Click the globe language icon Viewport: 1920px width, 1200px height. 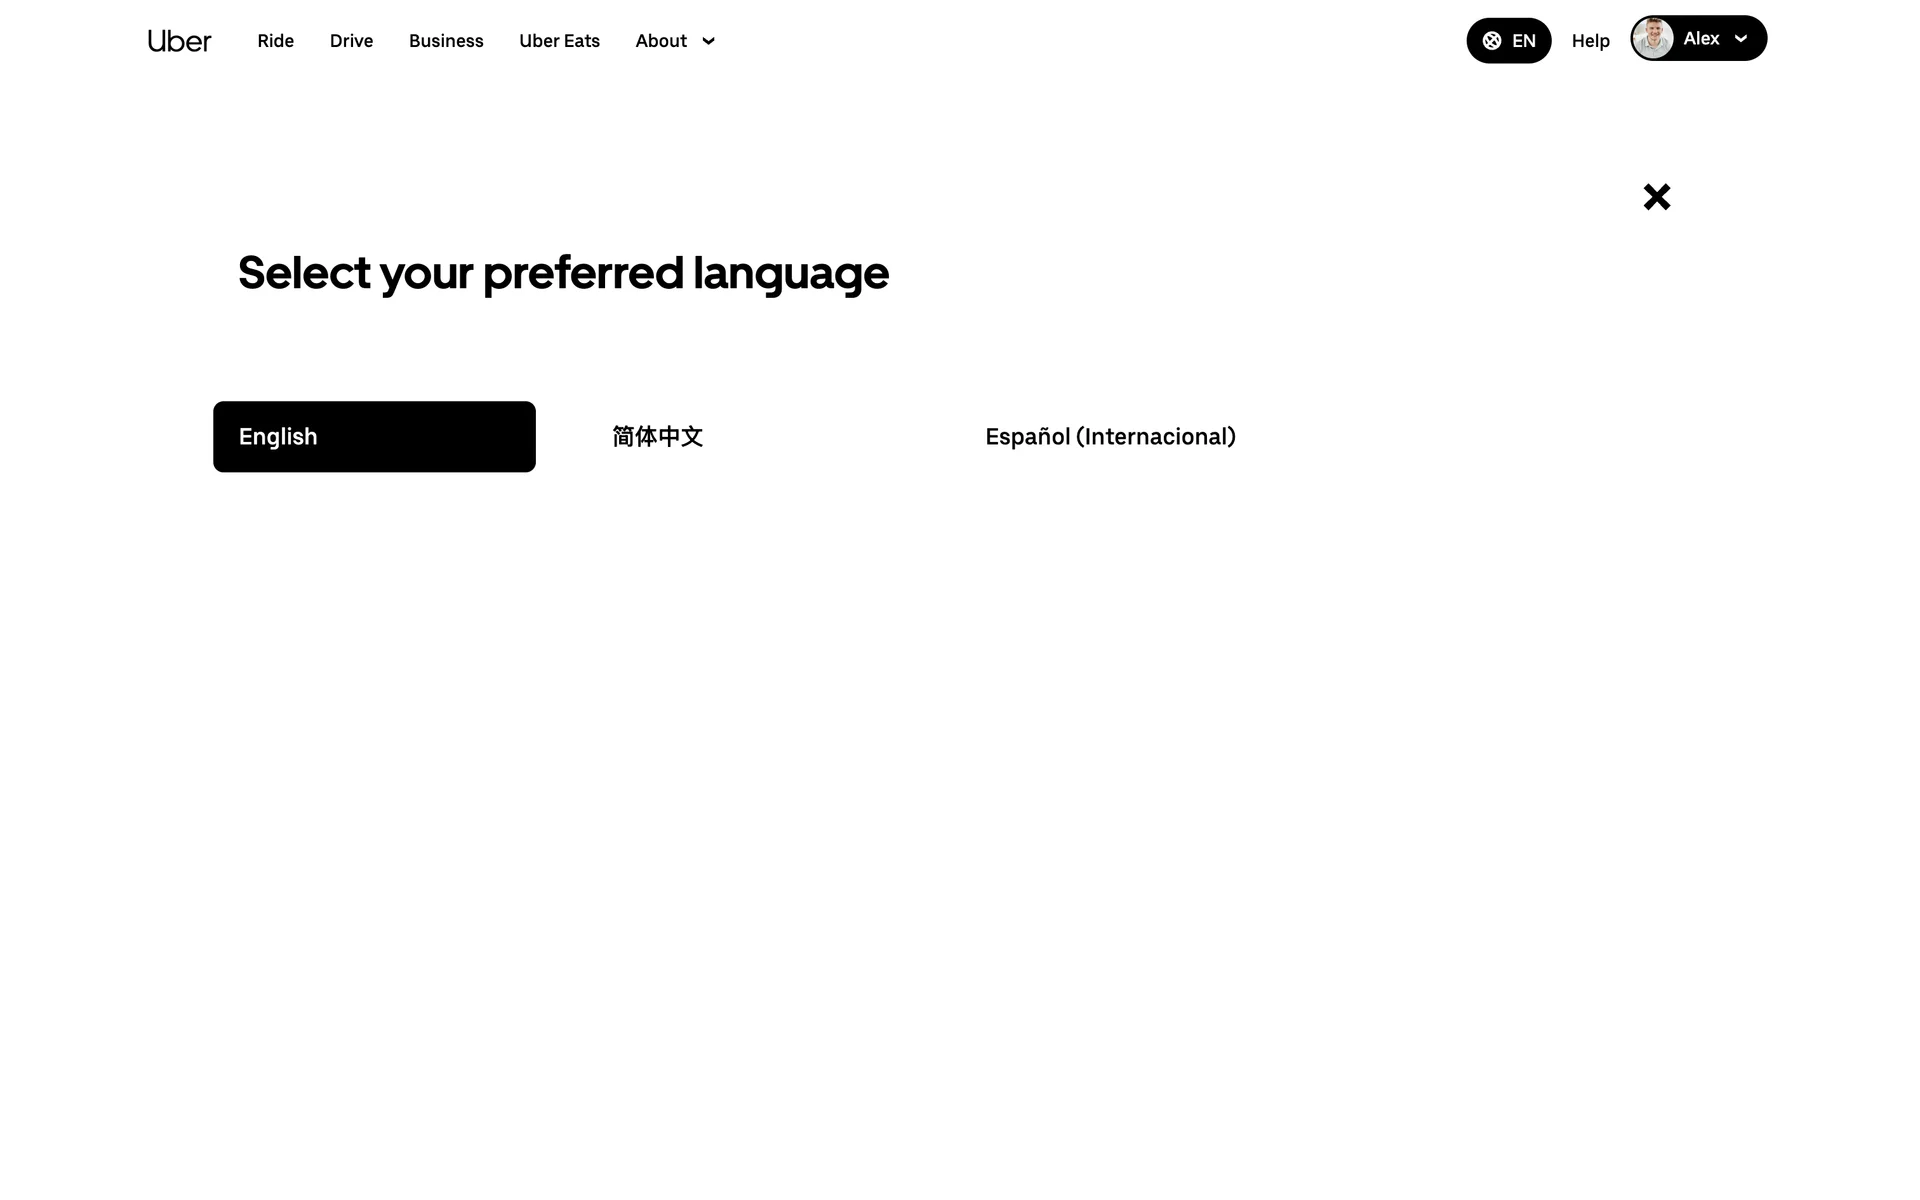coord(1491,41)
